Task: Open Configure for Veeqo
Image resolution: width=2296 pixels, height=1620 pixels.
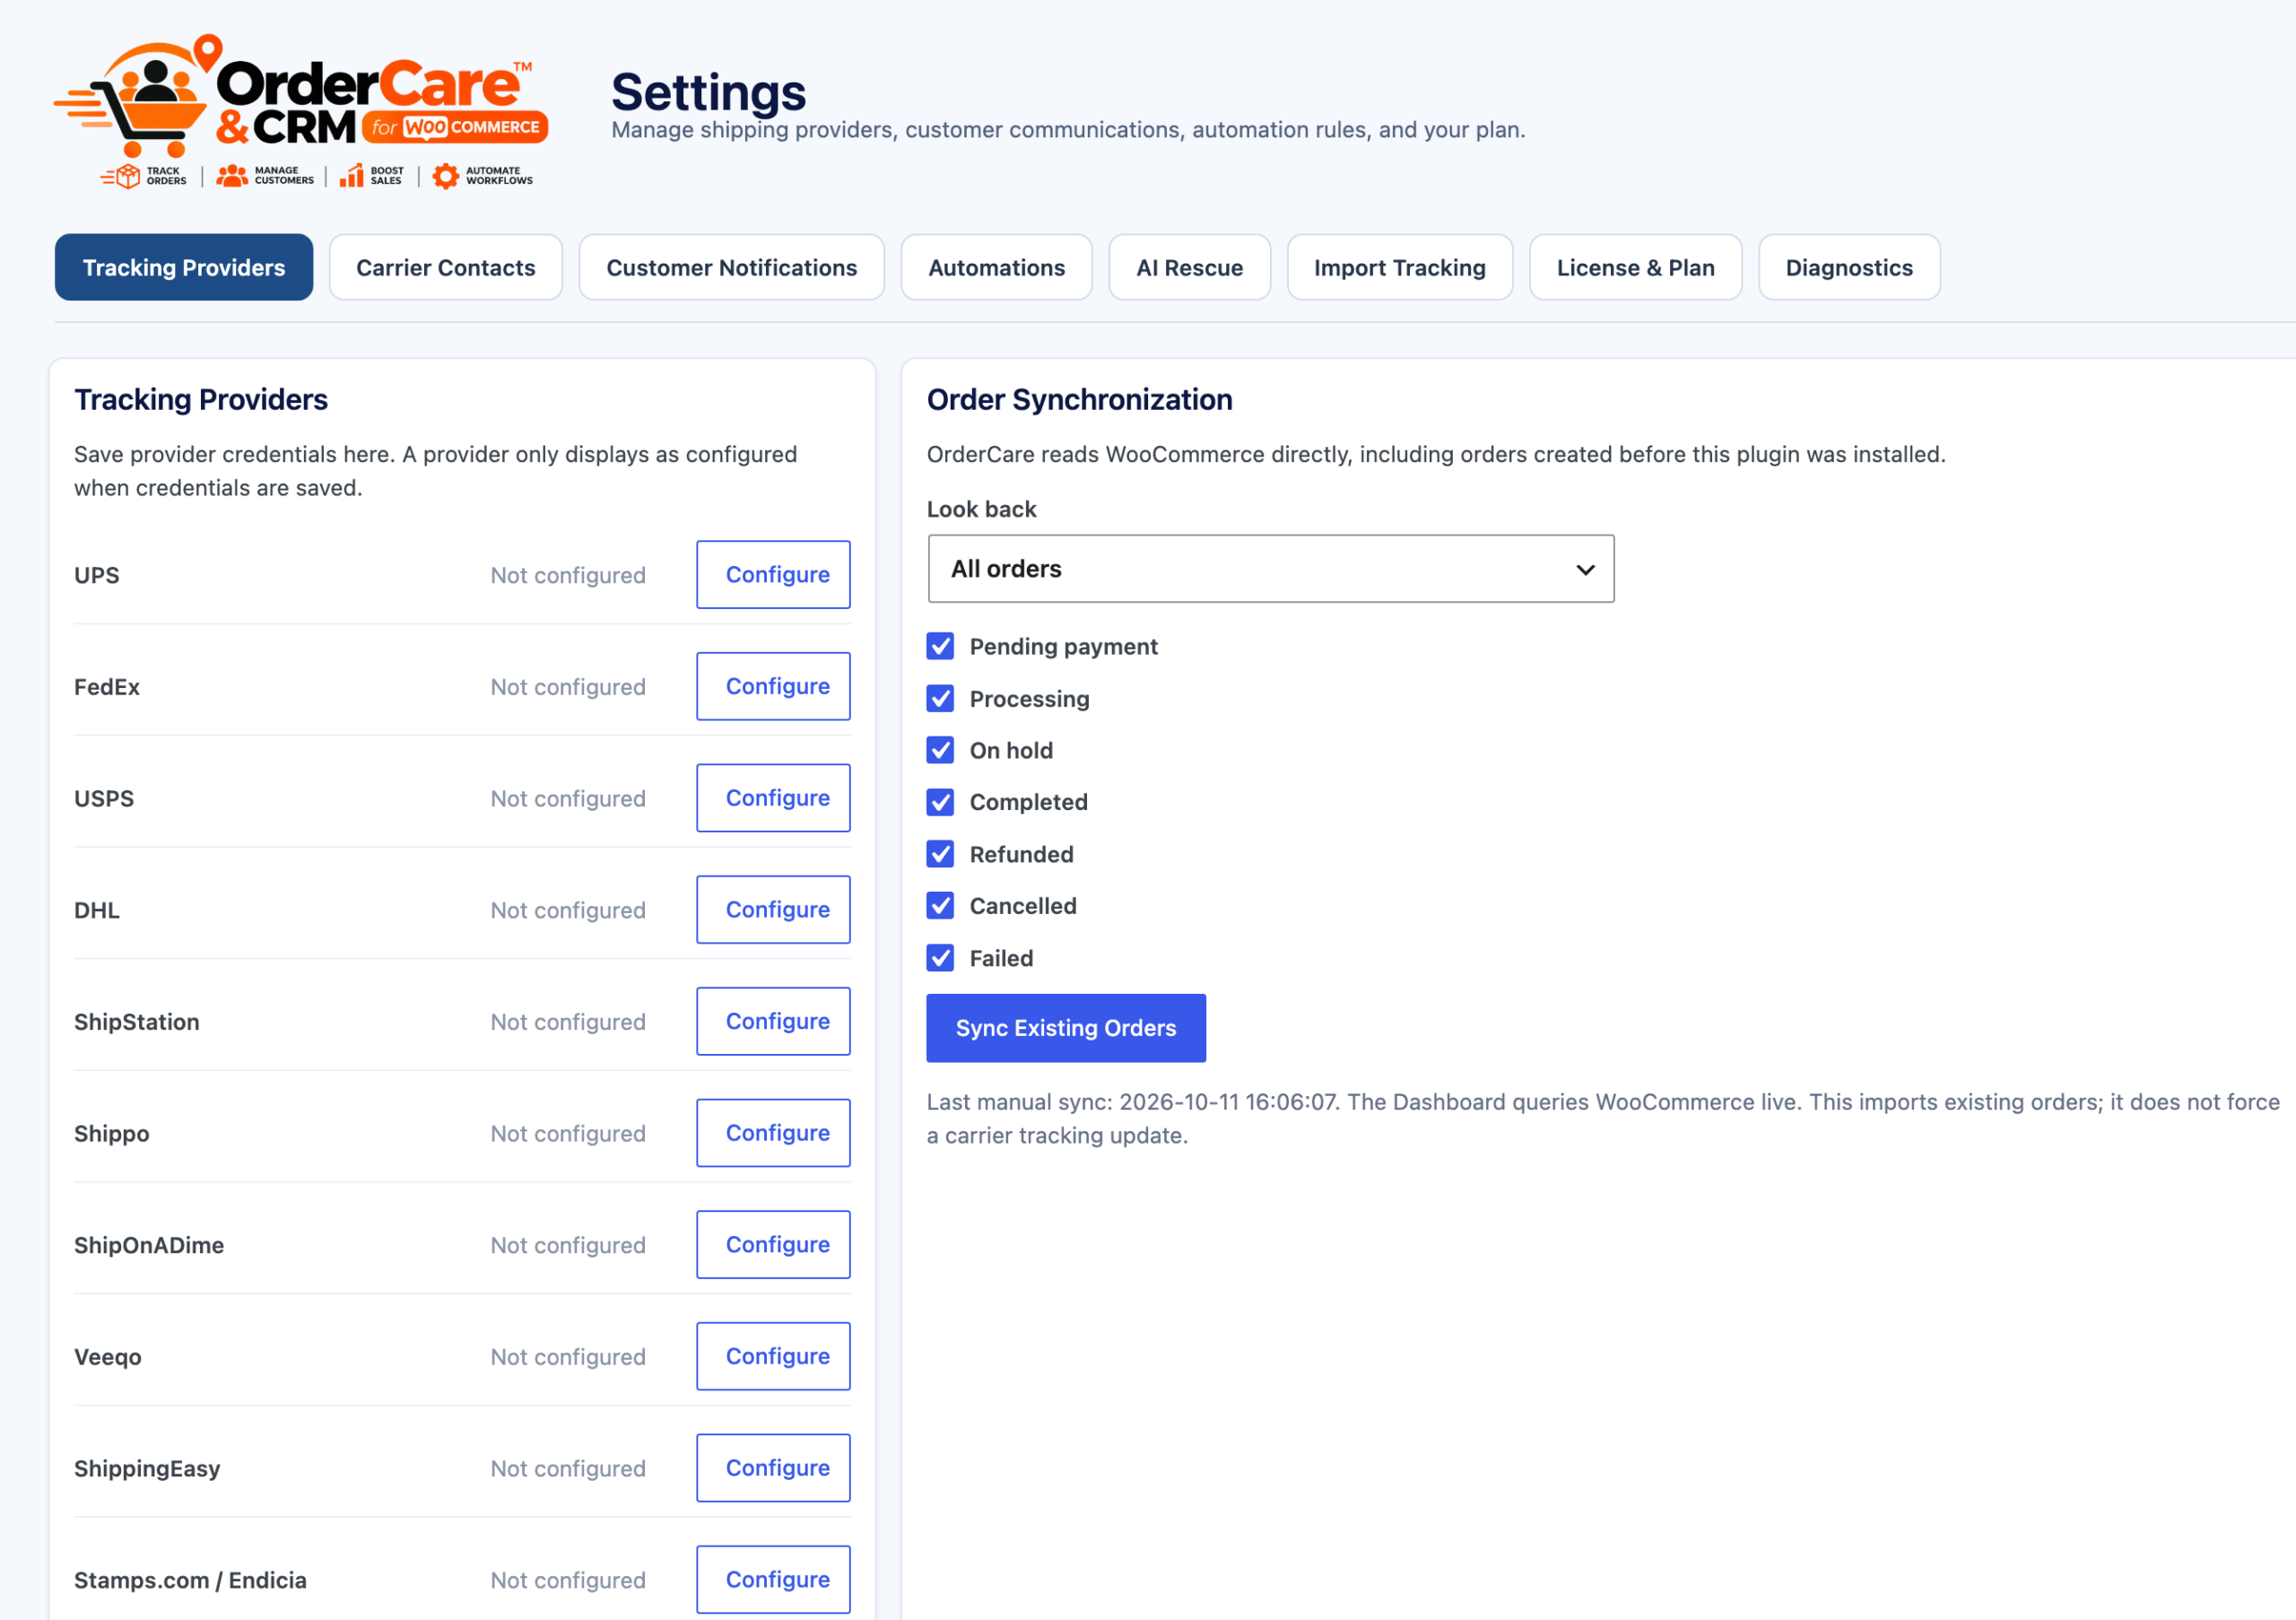Action: pyautogui.click(x=774, y=1357)
